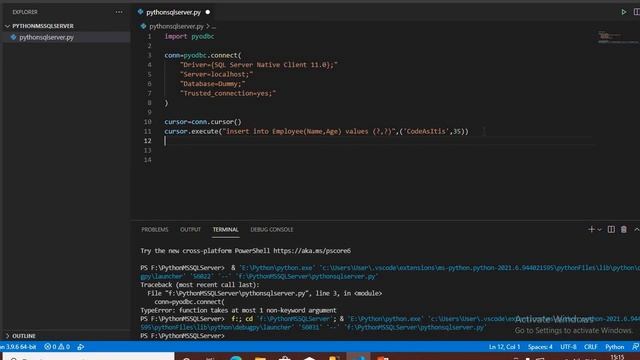The image size is (640, 360).
Task: Click the 'Database=Dummy;' string
Action: tap(213, 84)
